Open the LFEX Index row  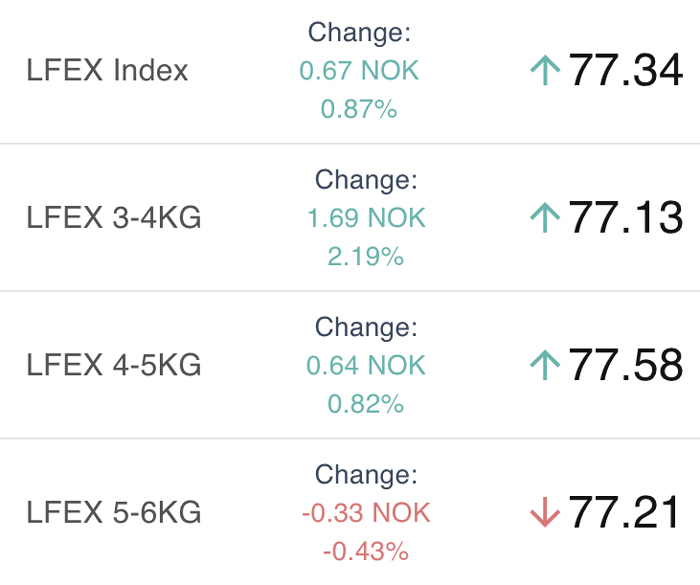point(350,71)
